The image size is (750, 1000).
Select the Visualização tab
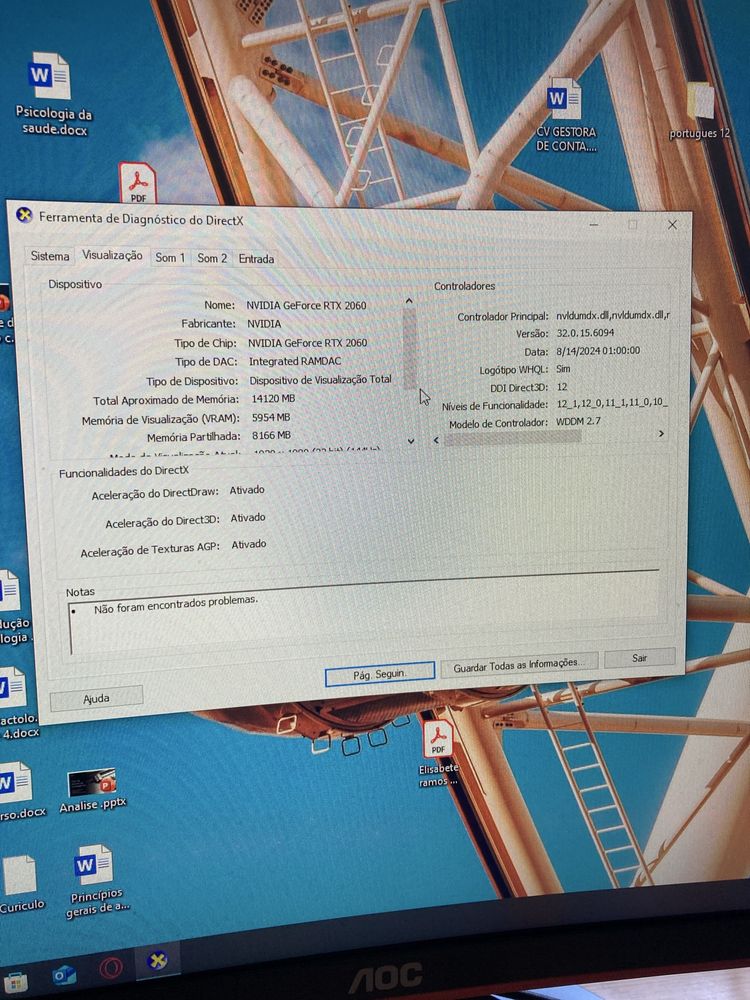112,255
